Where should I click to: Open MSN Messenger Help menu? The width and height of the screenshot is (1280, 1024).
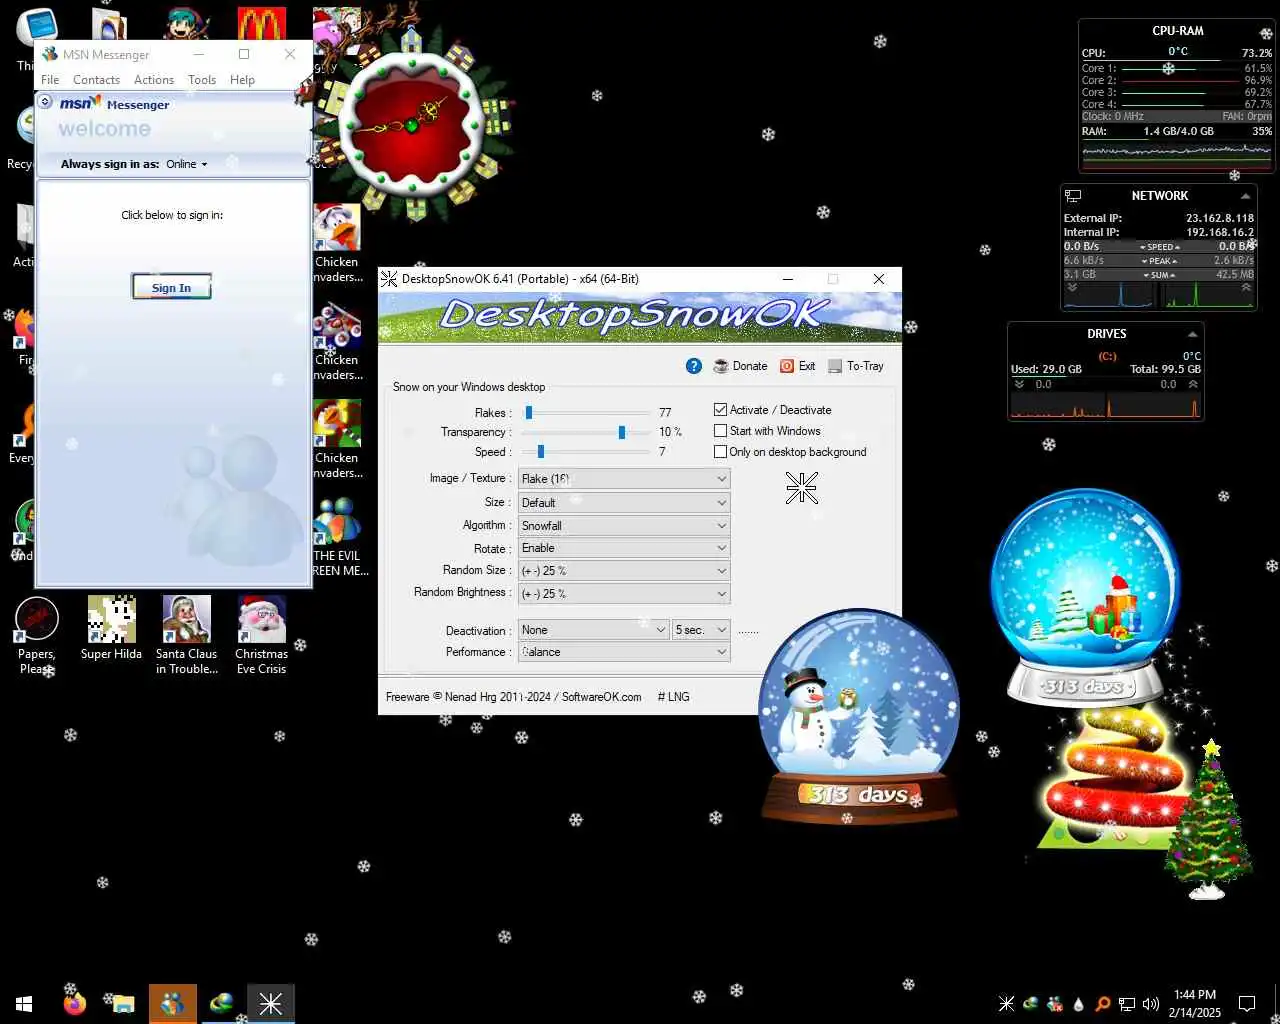tap(242, 80)
